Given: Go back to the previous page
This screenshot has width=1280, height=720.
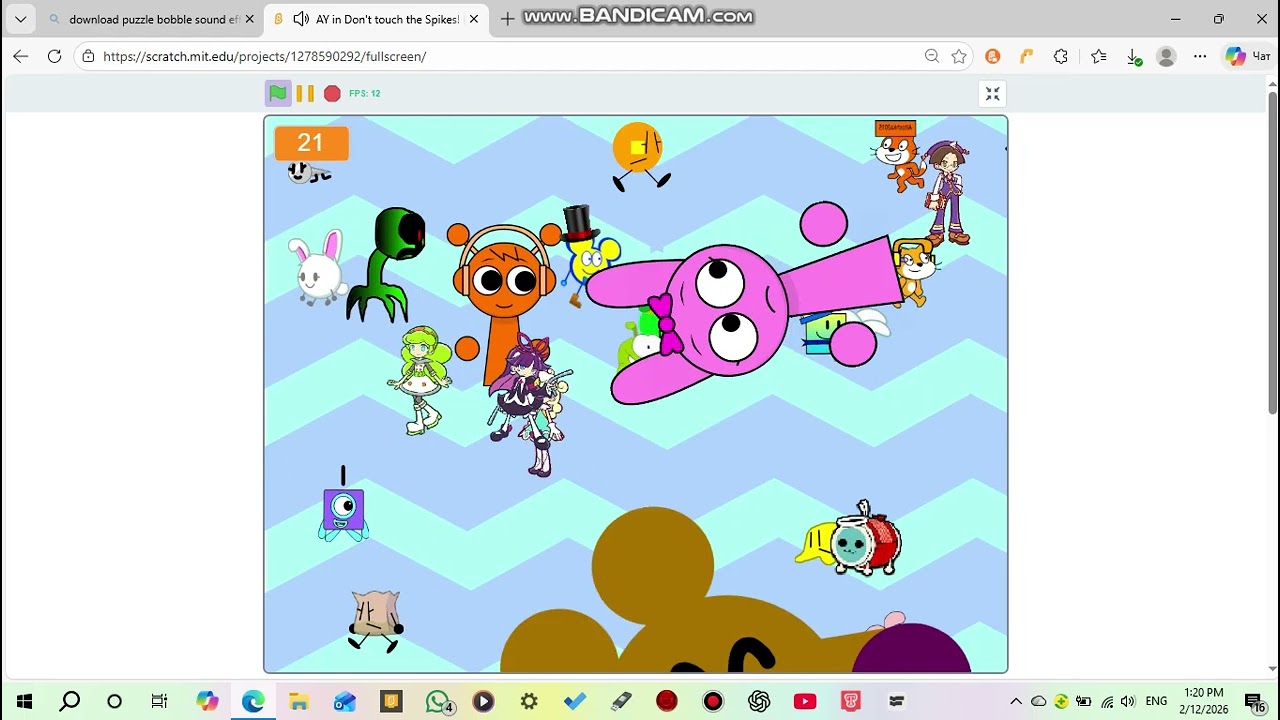Looking at the screenshot, I should [20, 56].
